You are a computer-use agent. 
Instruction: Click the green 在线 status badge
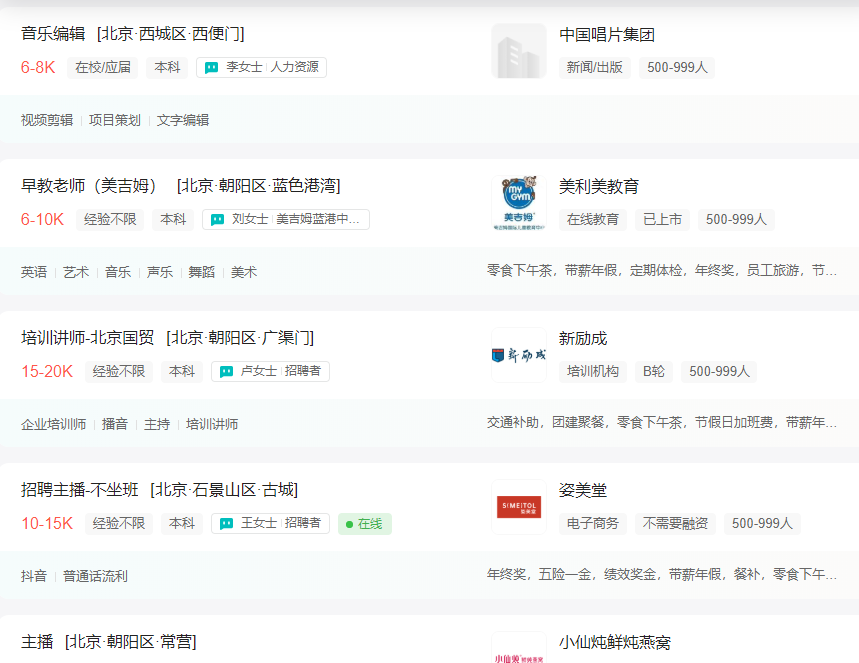pos(364,524)
